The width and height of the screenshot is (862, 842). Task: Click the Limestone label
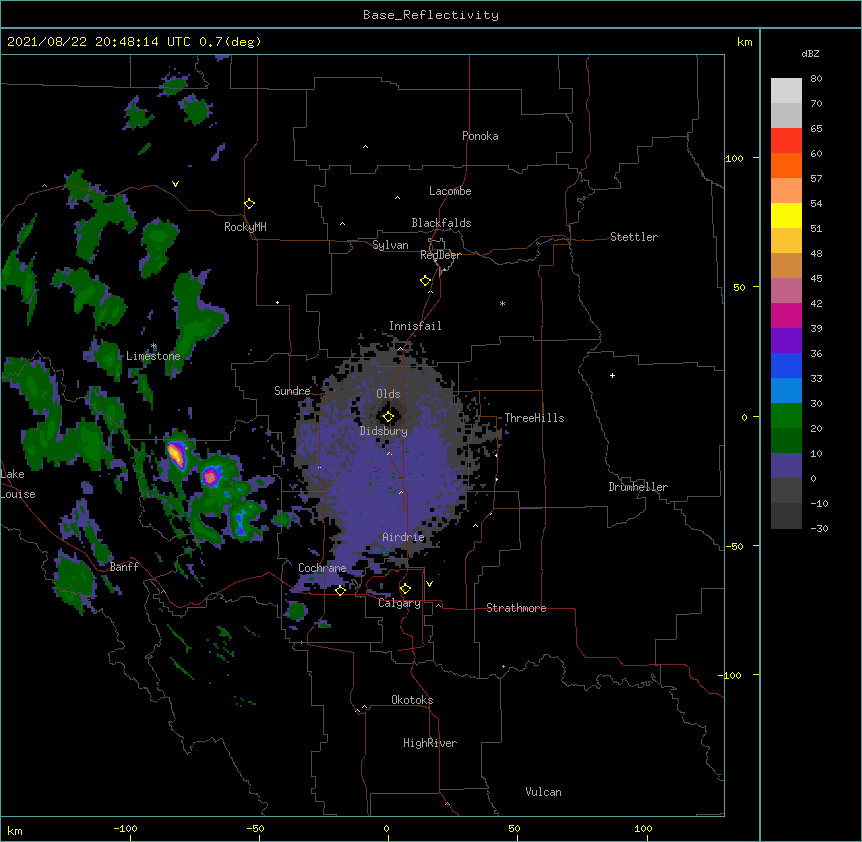pyautogui.click(x=153, y=356)
